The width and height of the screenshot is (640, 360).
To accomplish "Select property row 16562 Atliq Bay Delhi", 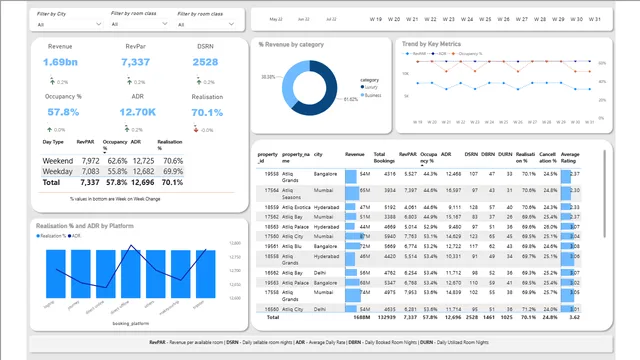I will click(419, 273).
